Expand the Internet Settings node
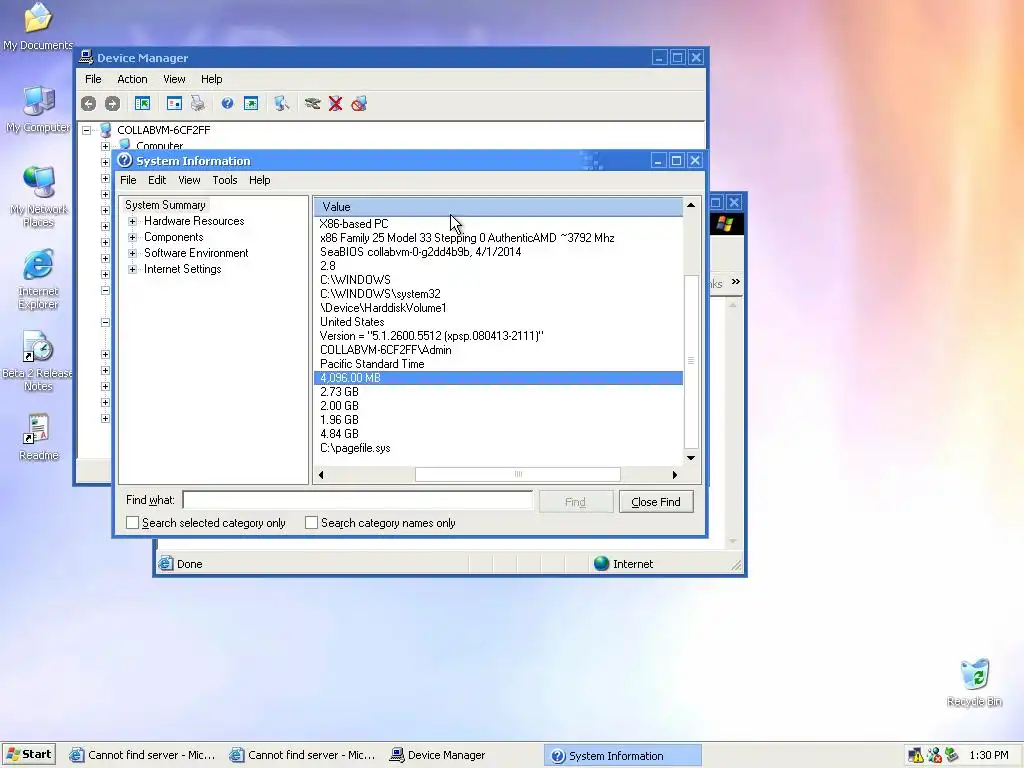This screenshot has height=768, width=1024. (133, 269)
